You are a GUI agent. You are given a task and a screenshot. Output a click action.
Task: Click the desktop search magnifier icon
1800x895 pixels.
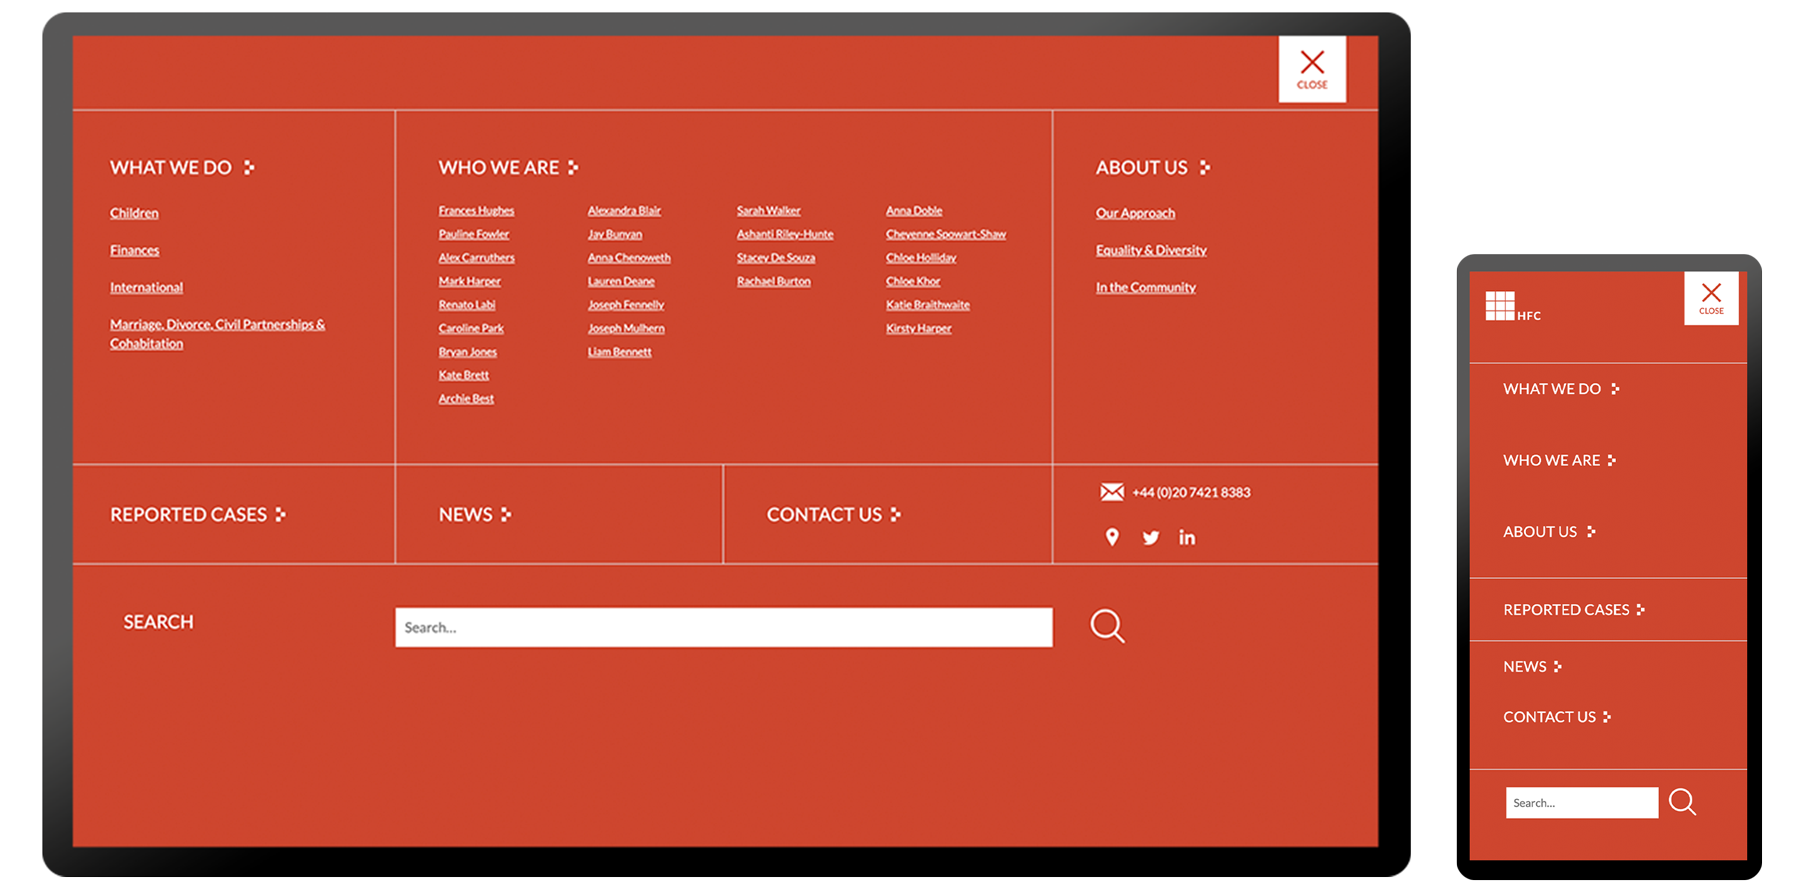tap(1107, 627)
